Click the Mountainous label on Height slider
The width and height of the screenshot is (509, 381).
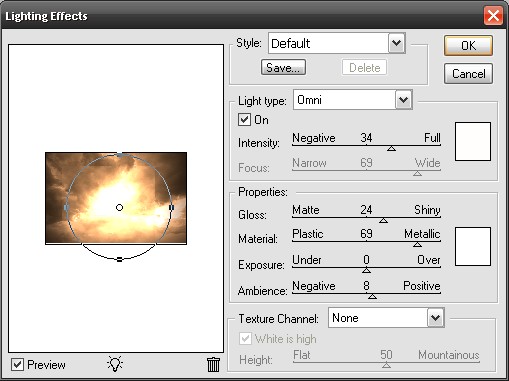point(449,355)
